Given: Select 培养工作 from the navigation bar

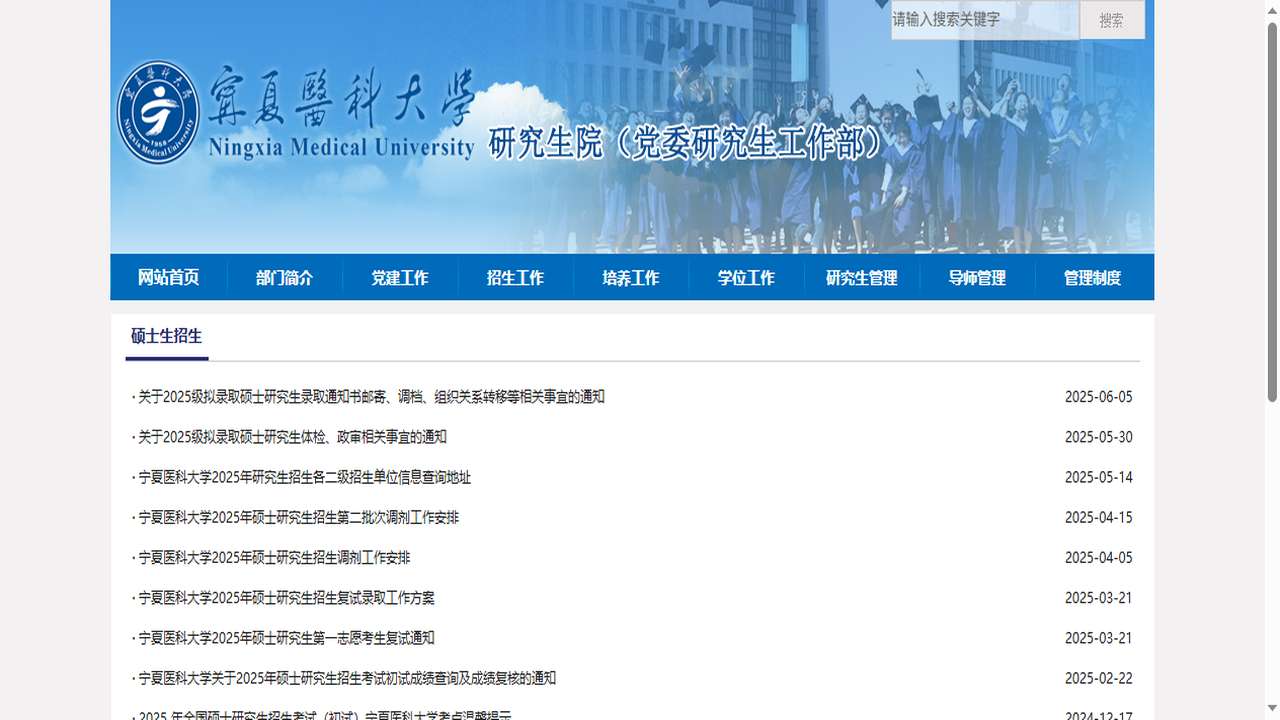Looking at the screenshot, I should [x=630, y=277].
